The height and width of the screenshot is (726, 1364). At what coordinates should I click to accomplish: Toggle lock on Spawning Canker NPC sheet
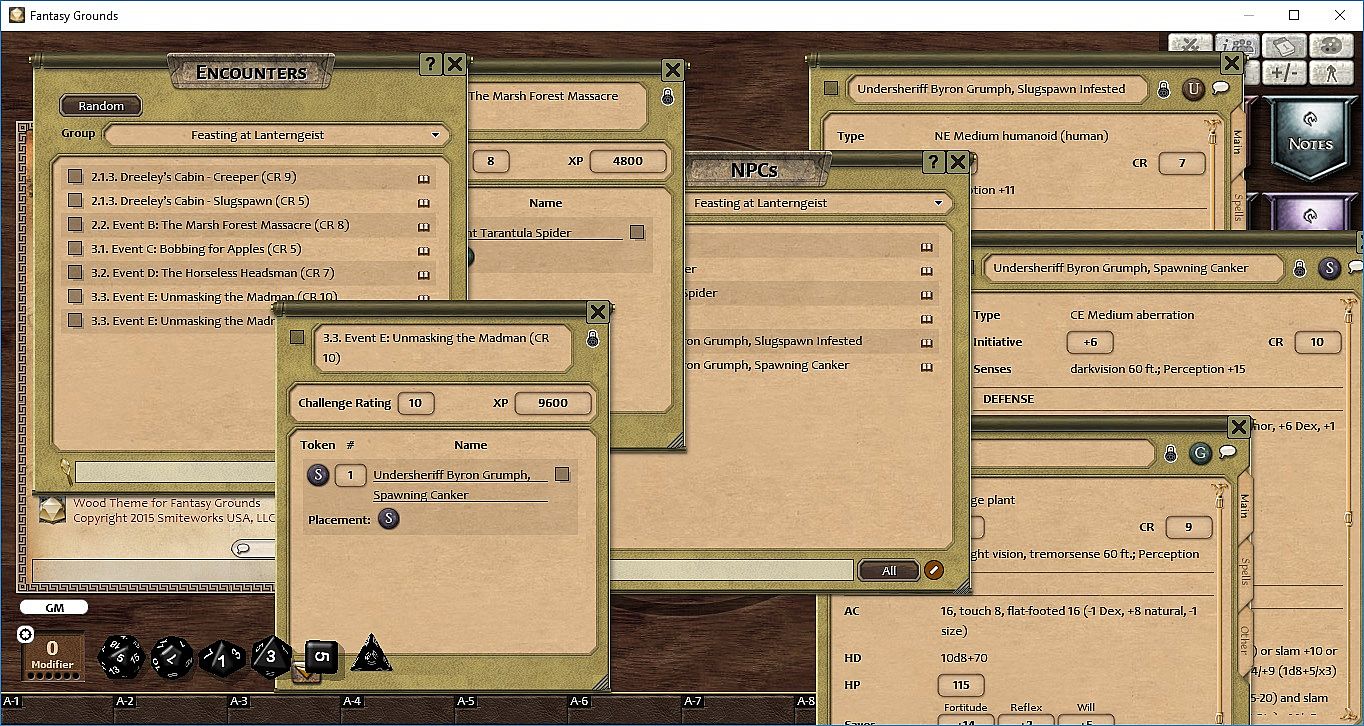[x=1299, y=268]
